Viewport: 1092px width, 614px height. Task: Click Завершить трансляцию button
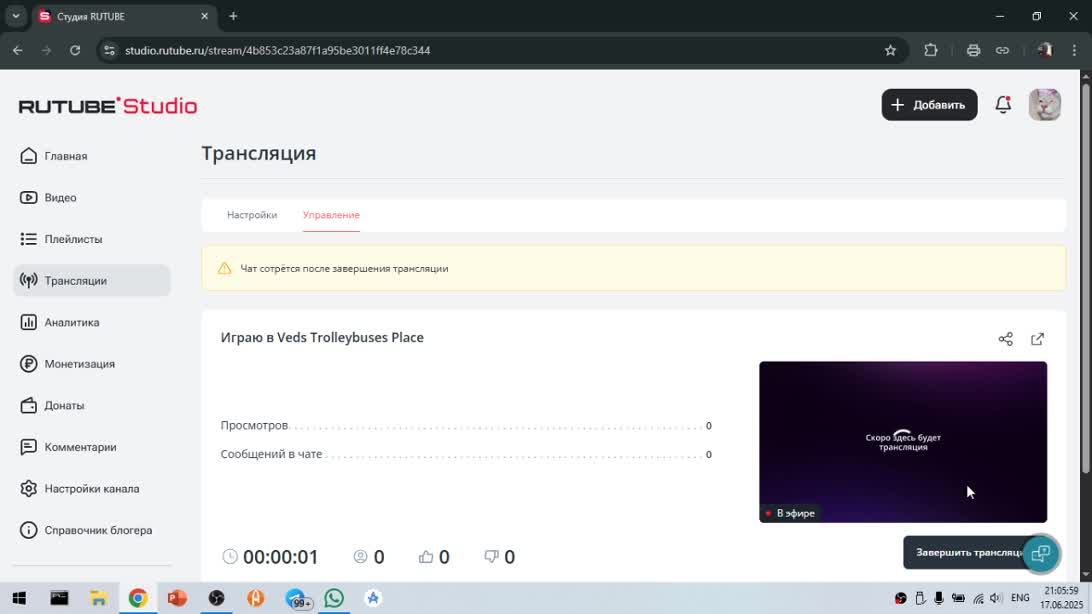pos(965,552)
